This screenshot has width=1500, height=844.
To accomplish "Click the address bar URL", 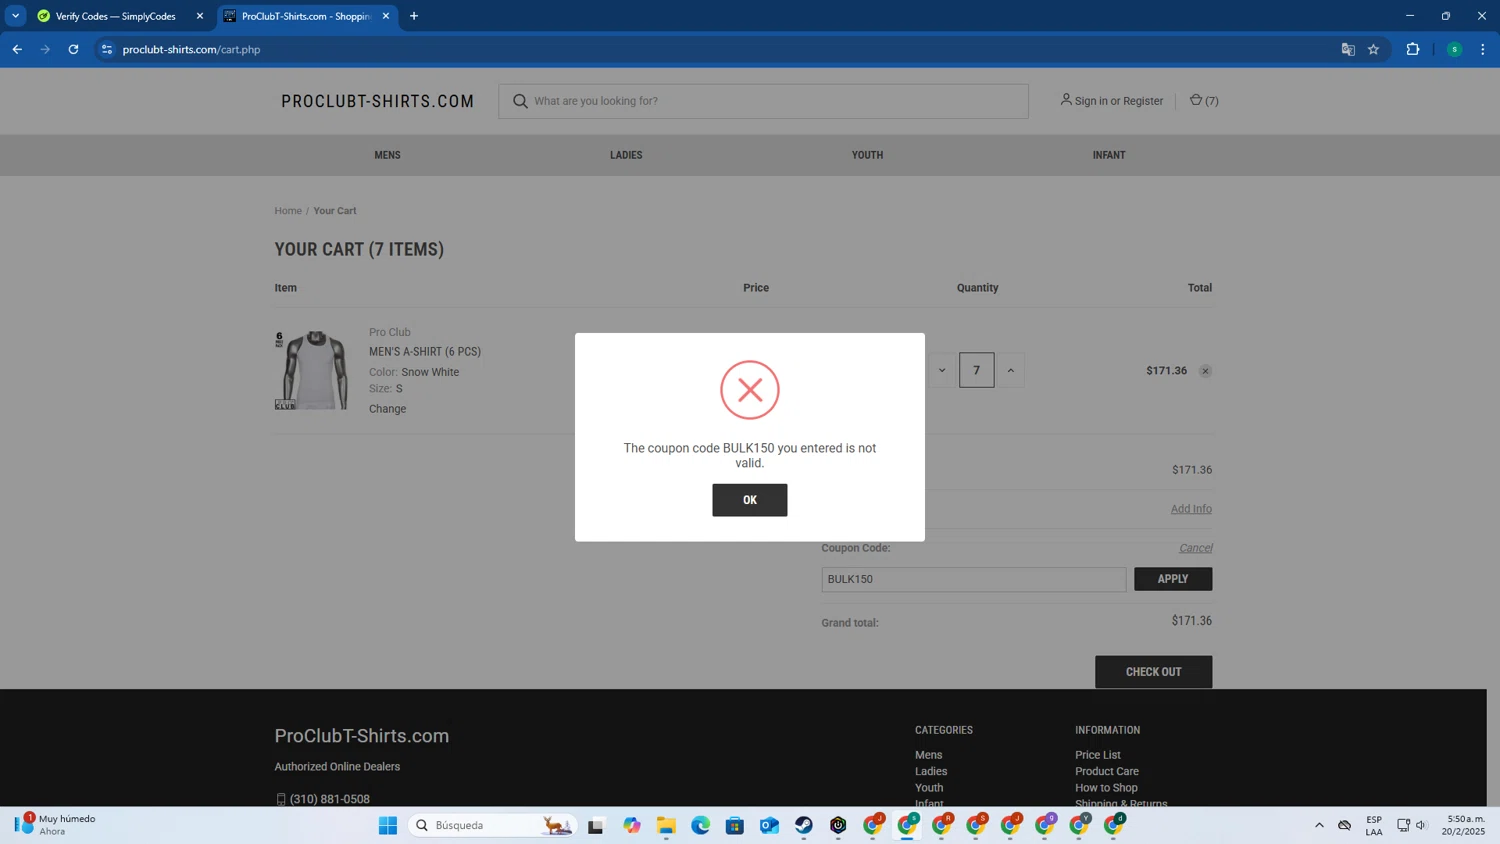I will [x=191, y=49].
